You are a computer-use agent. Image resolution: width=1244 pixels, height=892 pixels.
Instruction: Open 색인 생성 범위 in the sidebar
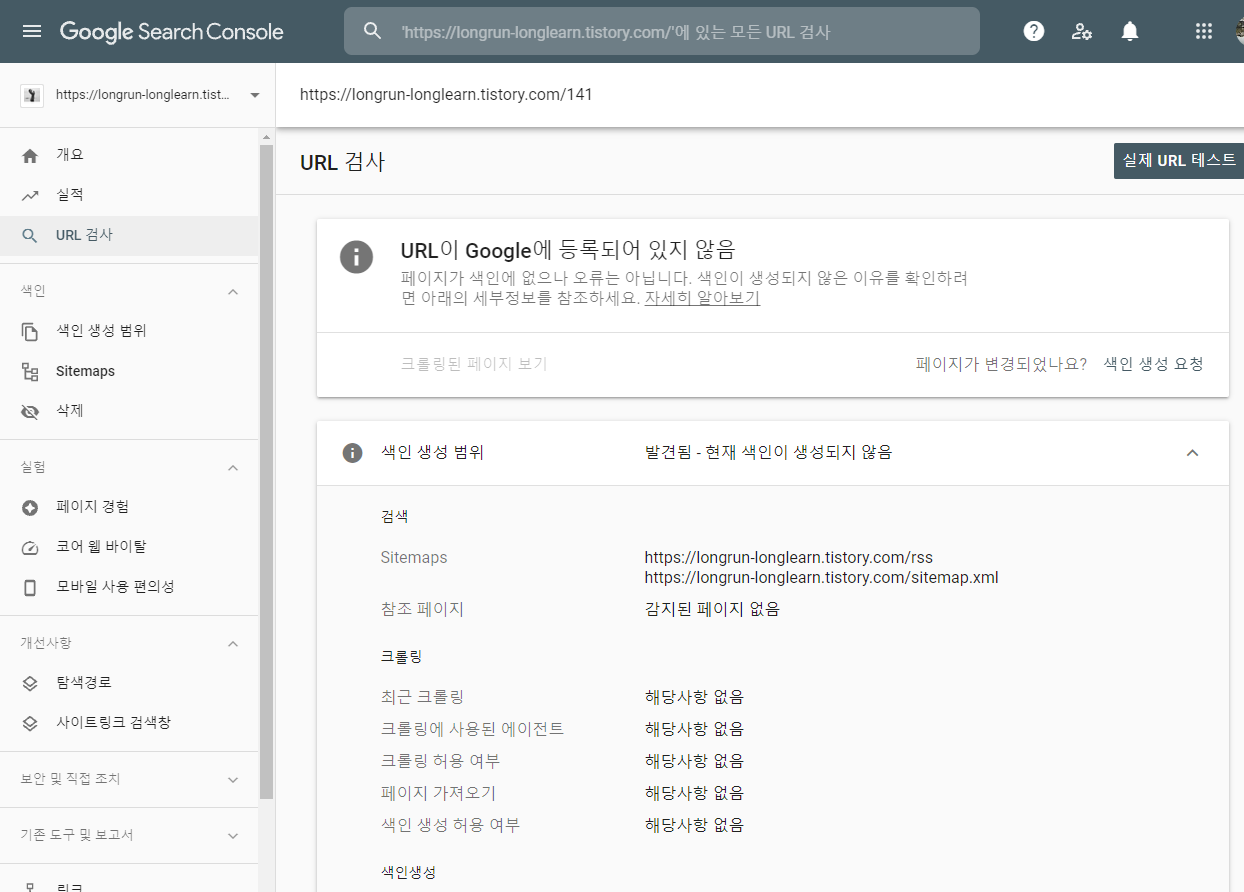tap(129, 331)
